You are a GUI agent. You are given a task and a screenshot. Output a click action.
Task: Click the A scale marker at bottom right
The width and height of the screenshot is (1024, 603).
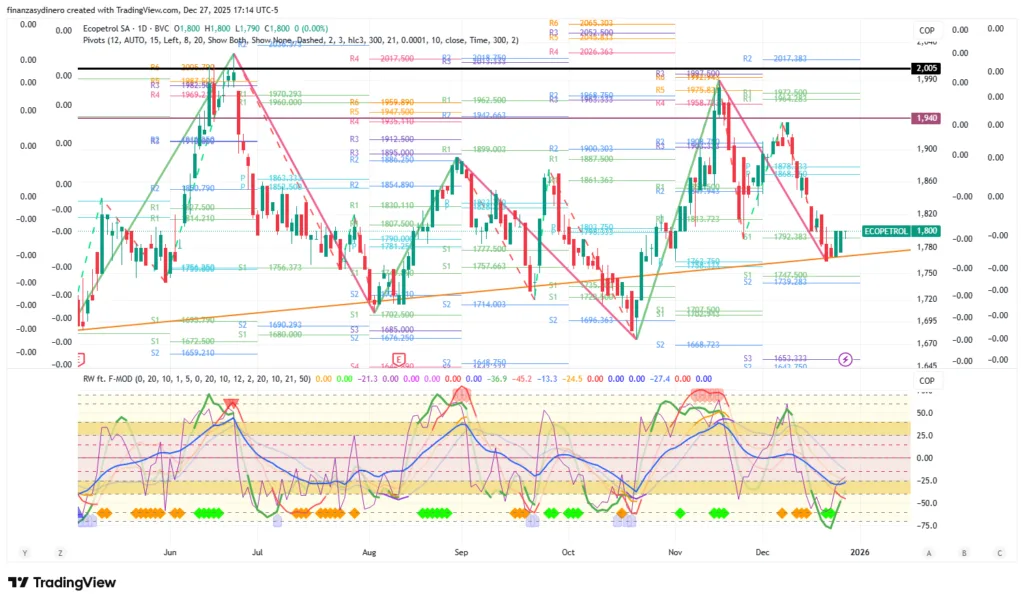click(x=929, y=552)
